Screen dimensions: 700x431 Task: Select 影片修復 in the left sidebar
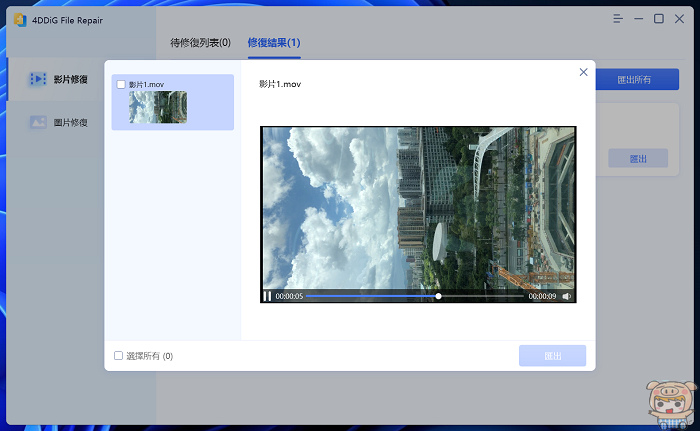[x=70, y=79]
